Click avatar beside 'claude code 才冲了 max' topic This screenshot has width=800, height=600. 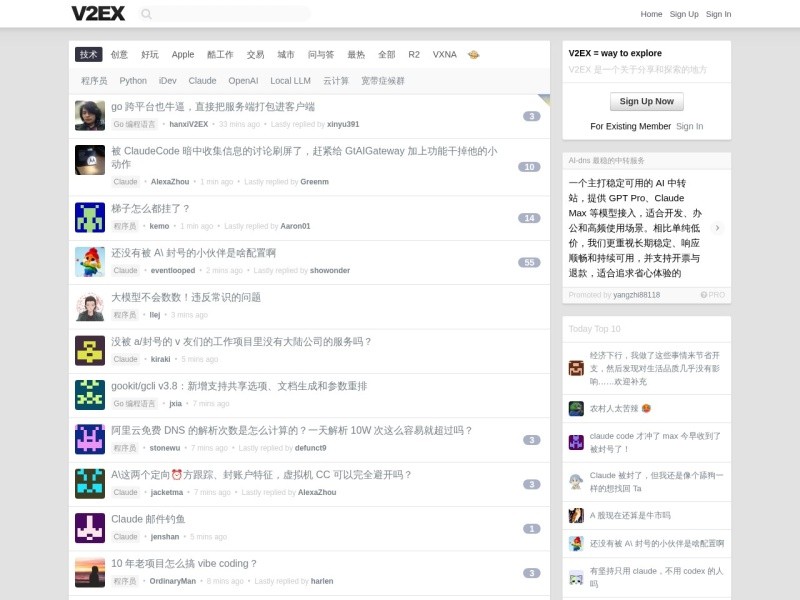pos(576,442)
